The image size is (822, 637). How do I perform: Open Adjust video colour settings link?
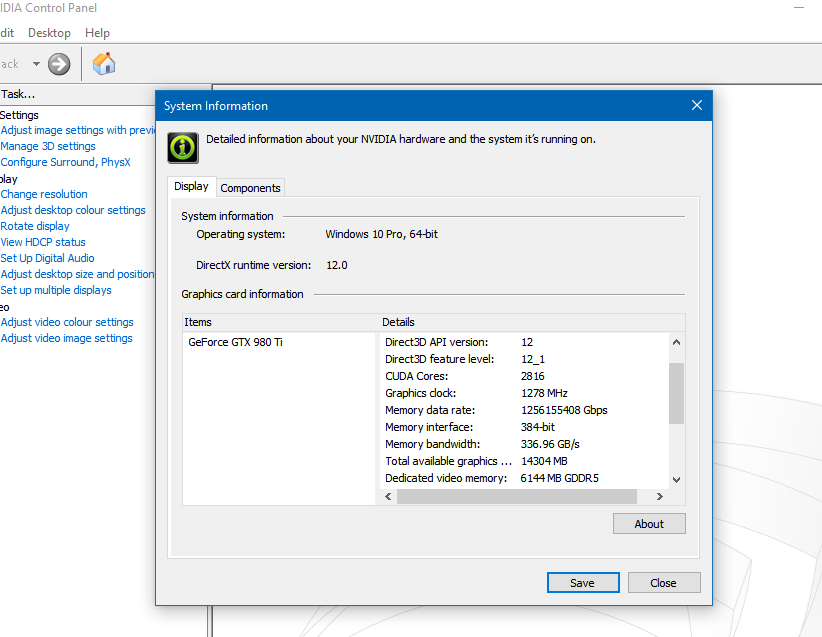point(67,322)
